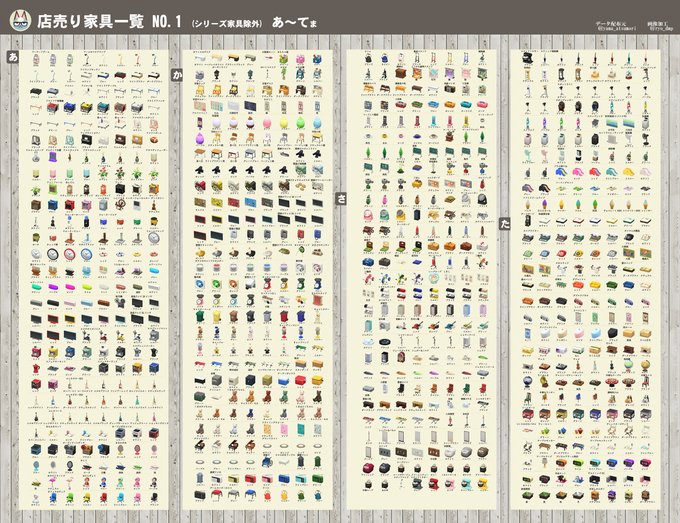Select the か section marker
This screenshot has width=680, height=523.
pos(177,75)
